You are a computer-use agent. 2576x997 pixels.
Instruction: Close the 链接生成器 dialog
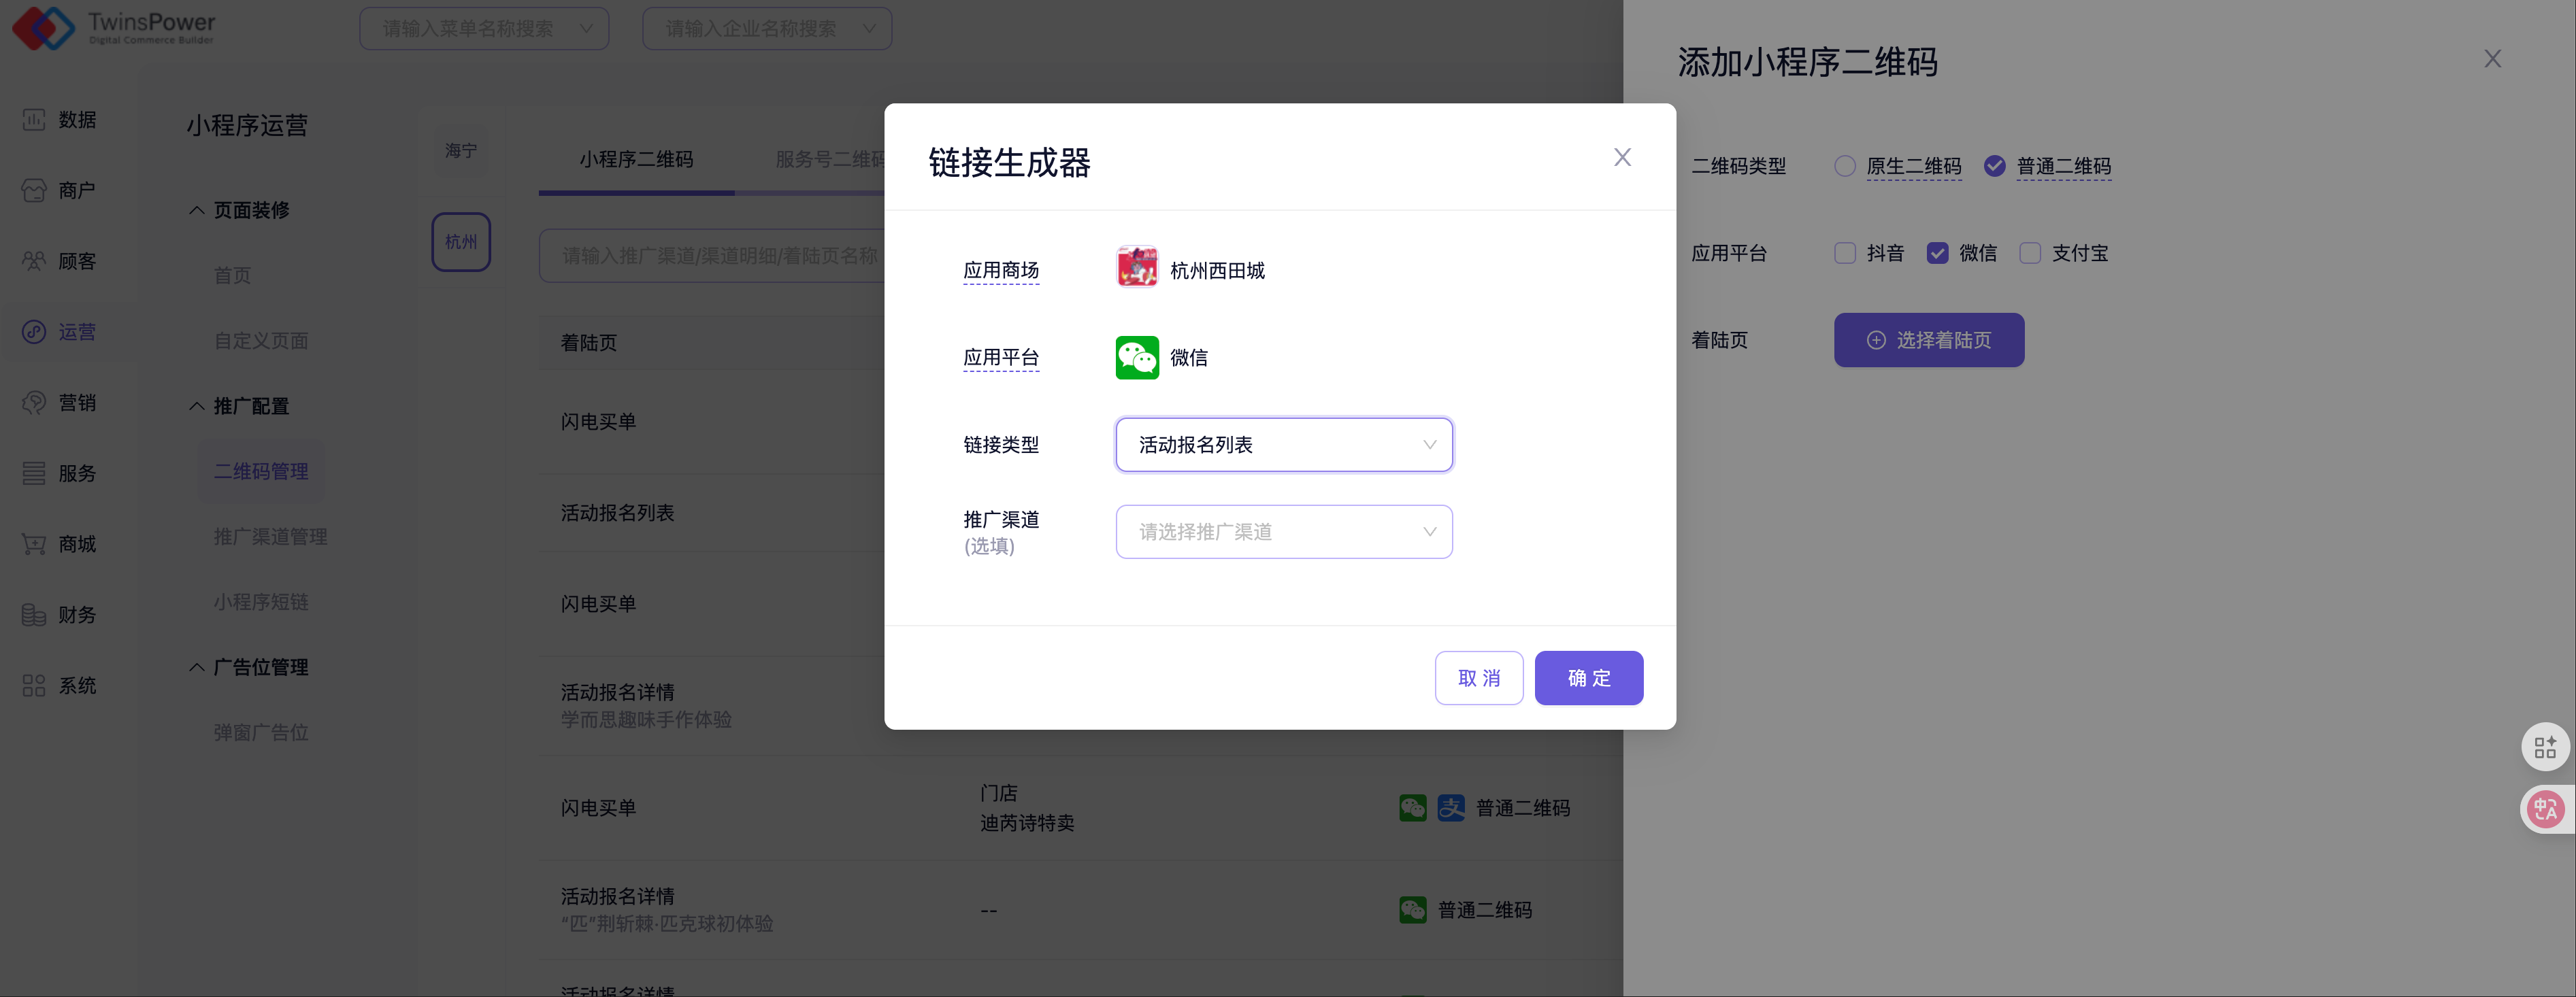[1622, 157]
